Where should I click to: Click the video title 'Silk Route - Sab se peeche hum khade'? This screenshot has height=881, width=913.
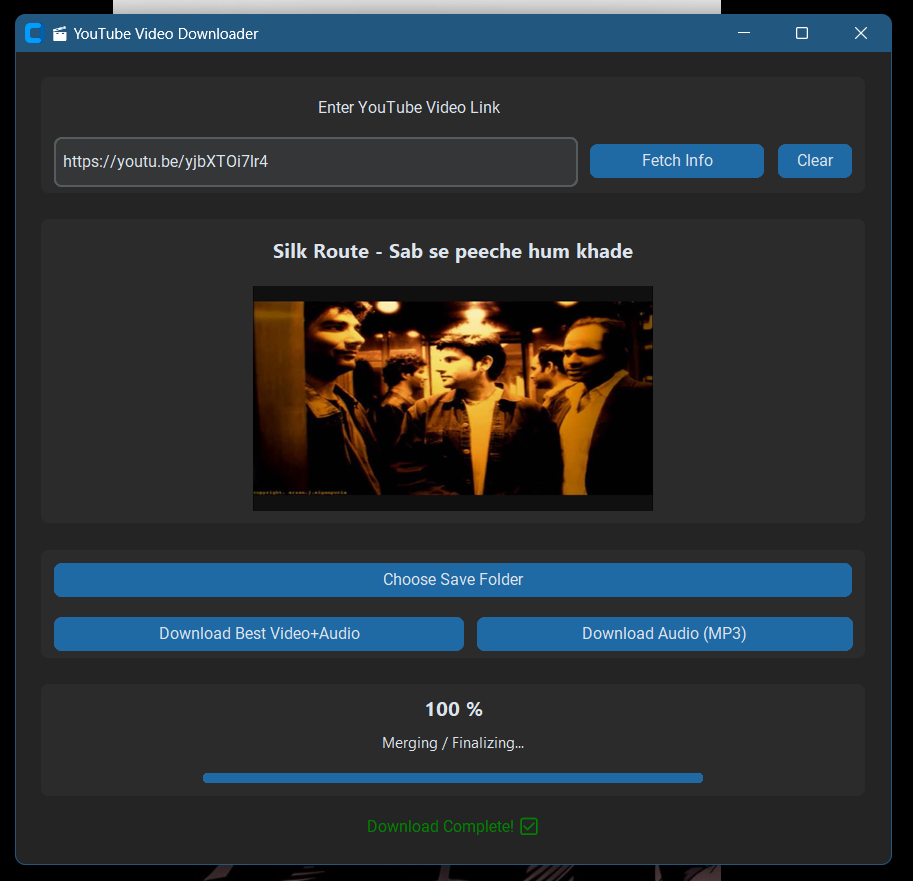click(452, 252)
